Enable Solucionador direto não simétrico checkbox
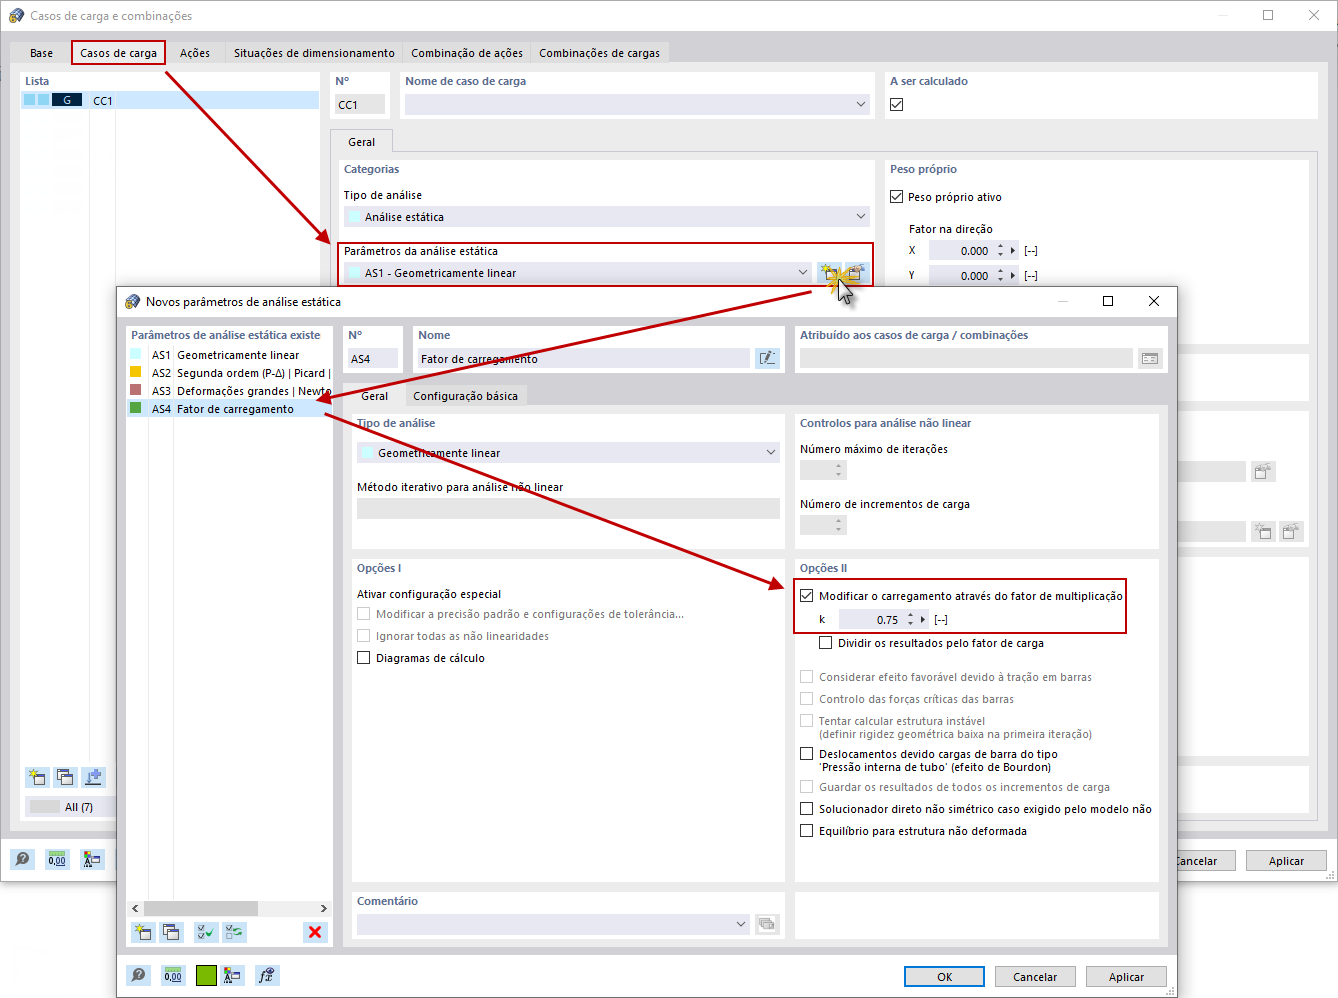 [807, 809]
